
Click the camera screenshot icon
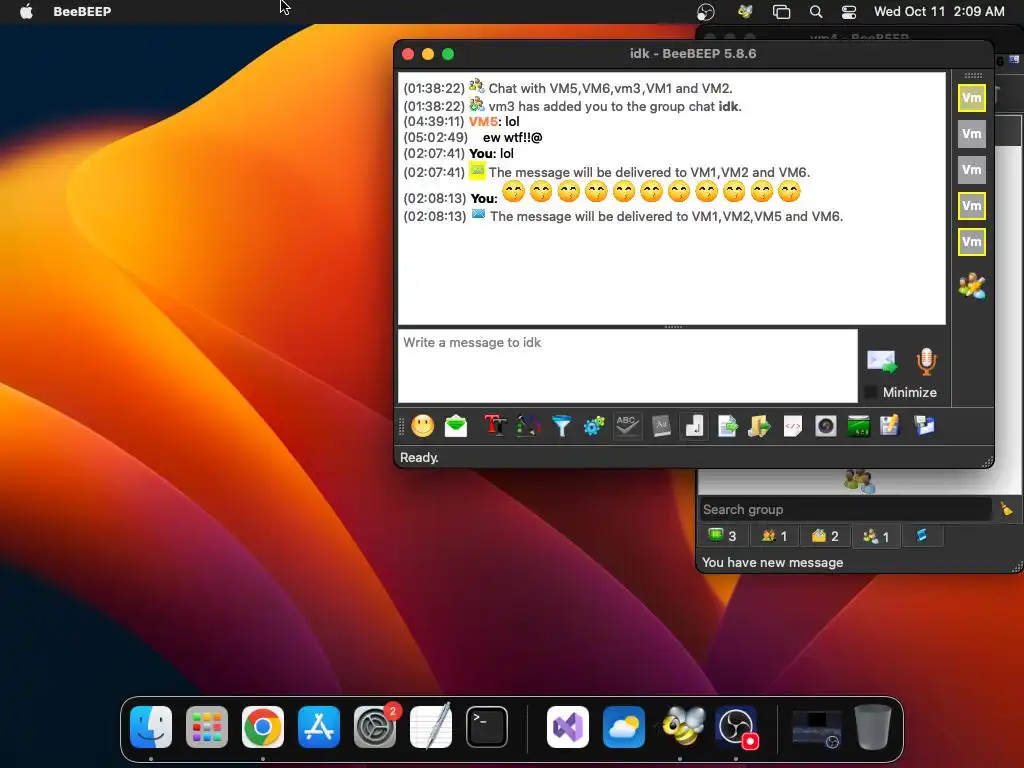pos(825,426)
